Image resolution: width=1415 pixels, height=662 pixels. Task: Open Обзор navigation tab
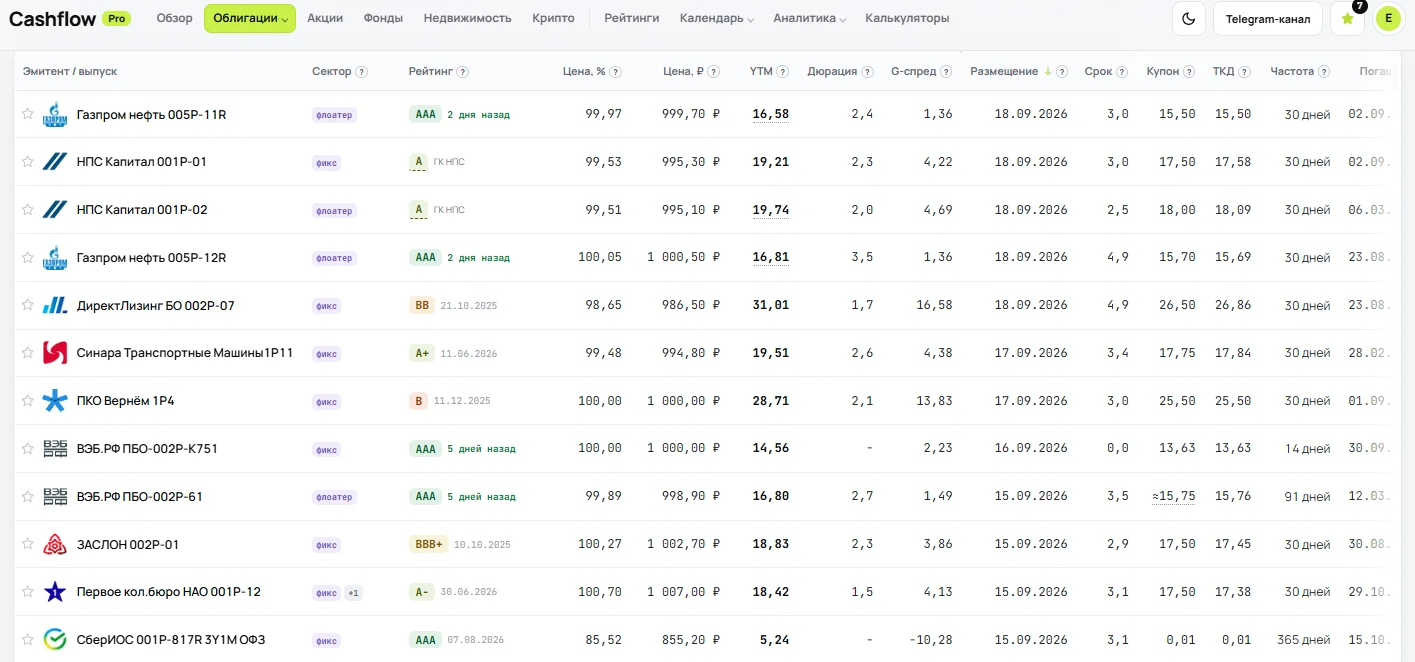(175, 18)
